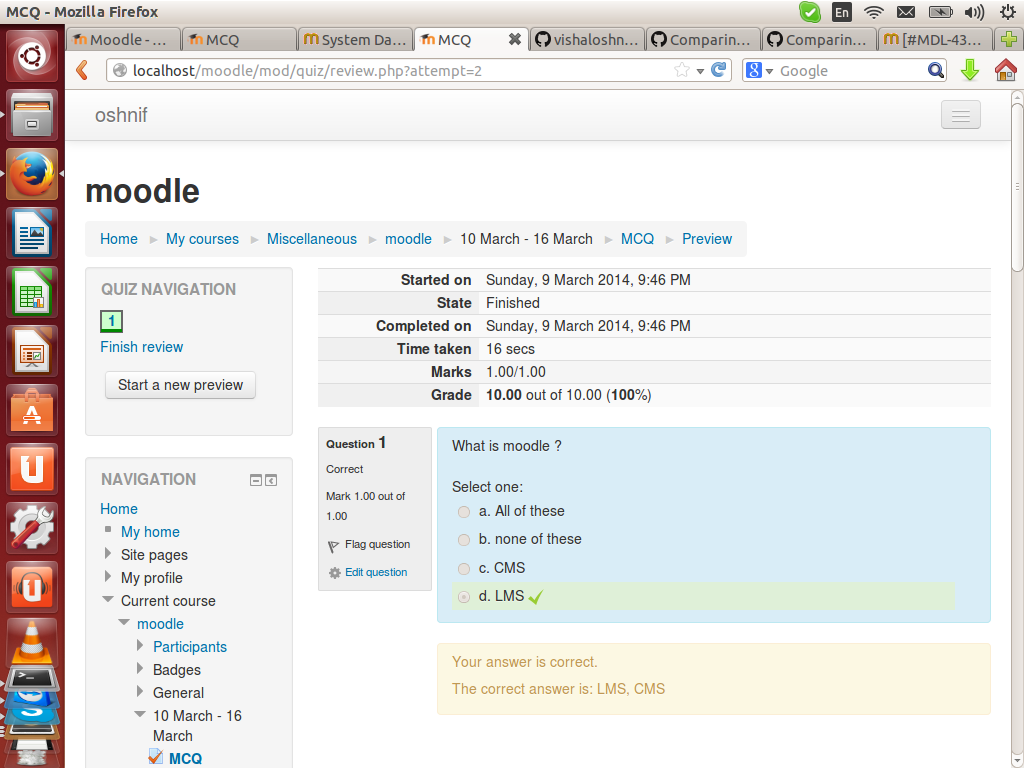Expand My profile tree node

(107, 577)
